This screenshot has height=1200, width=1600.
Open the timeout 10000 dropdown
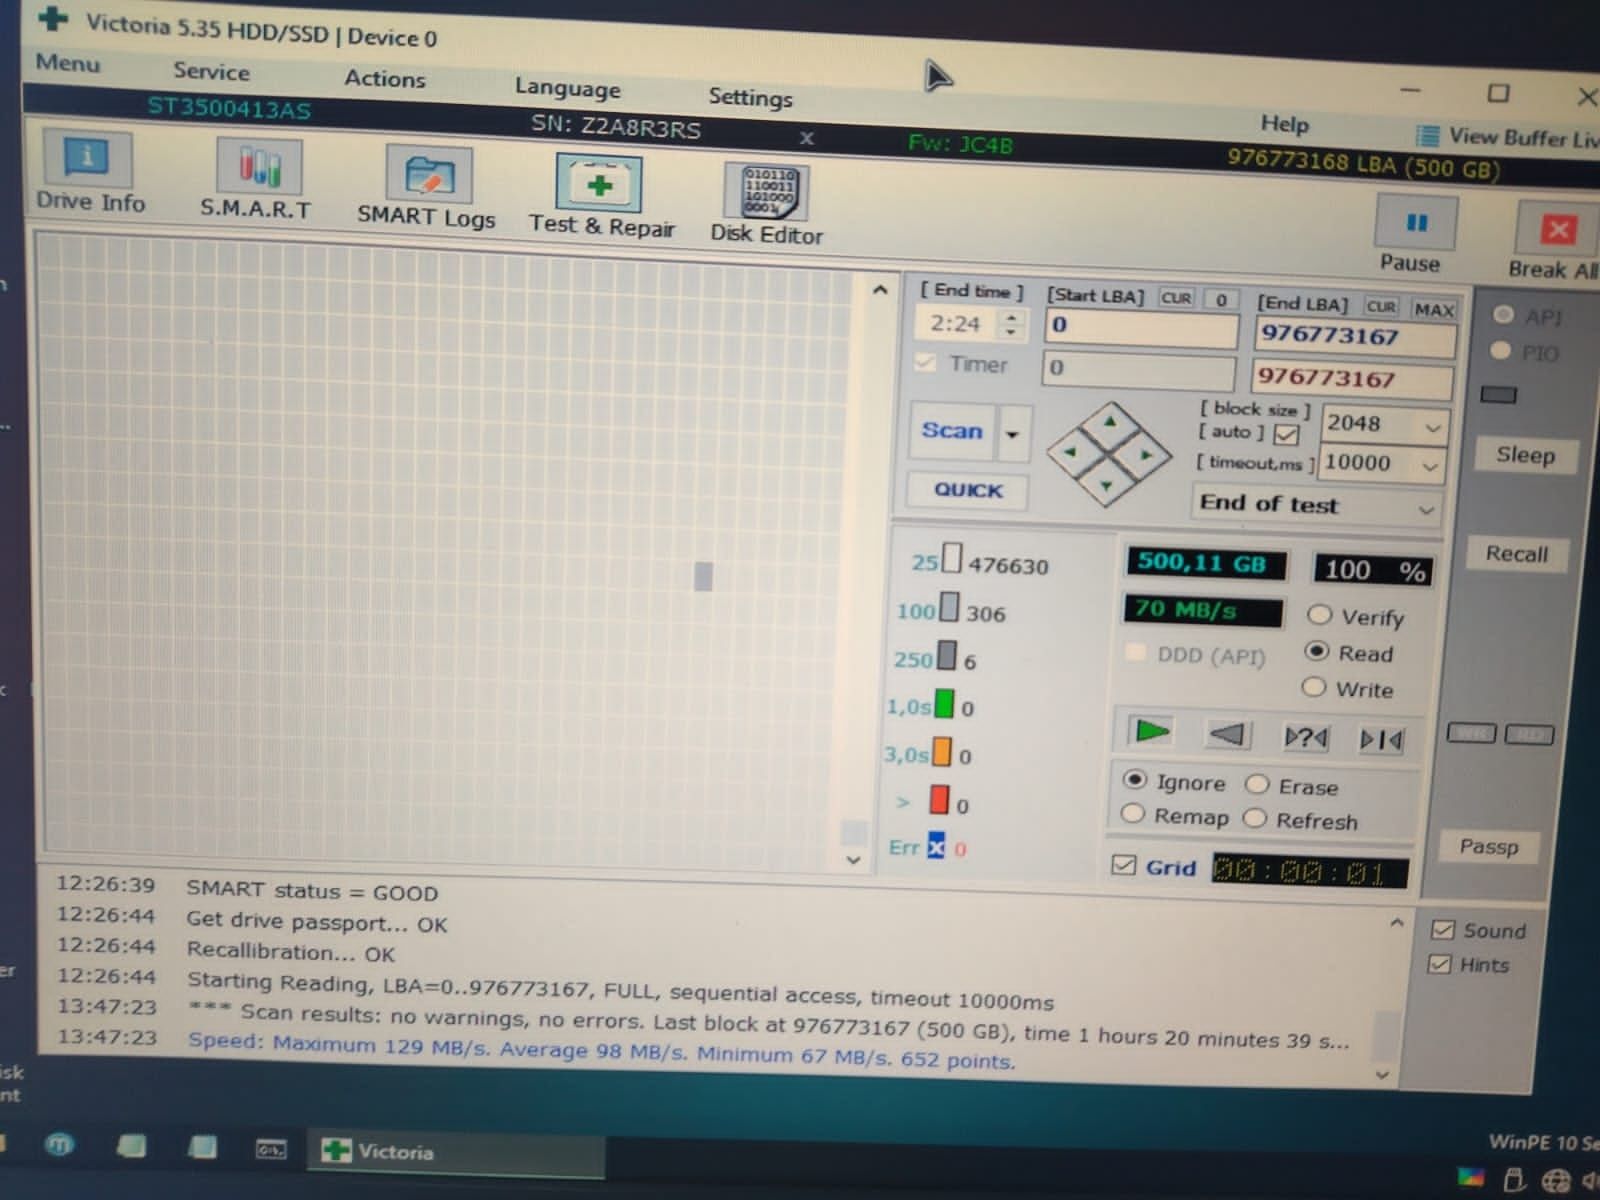click(1430, 467)
